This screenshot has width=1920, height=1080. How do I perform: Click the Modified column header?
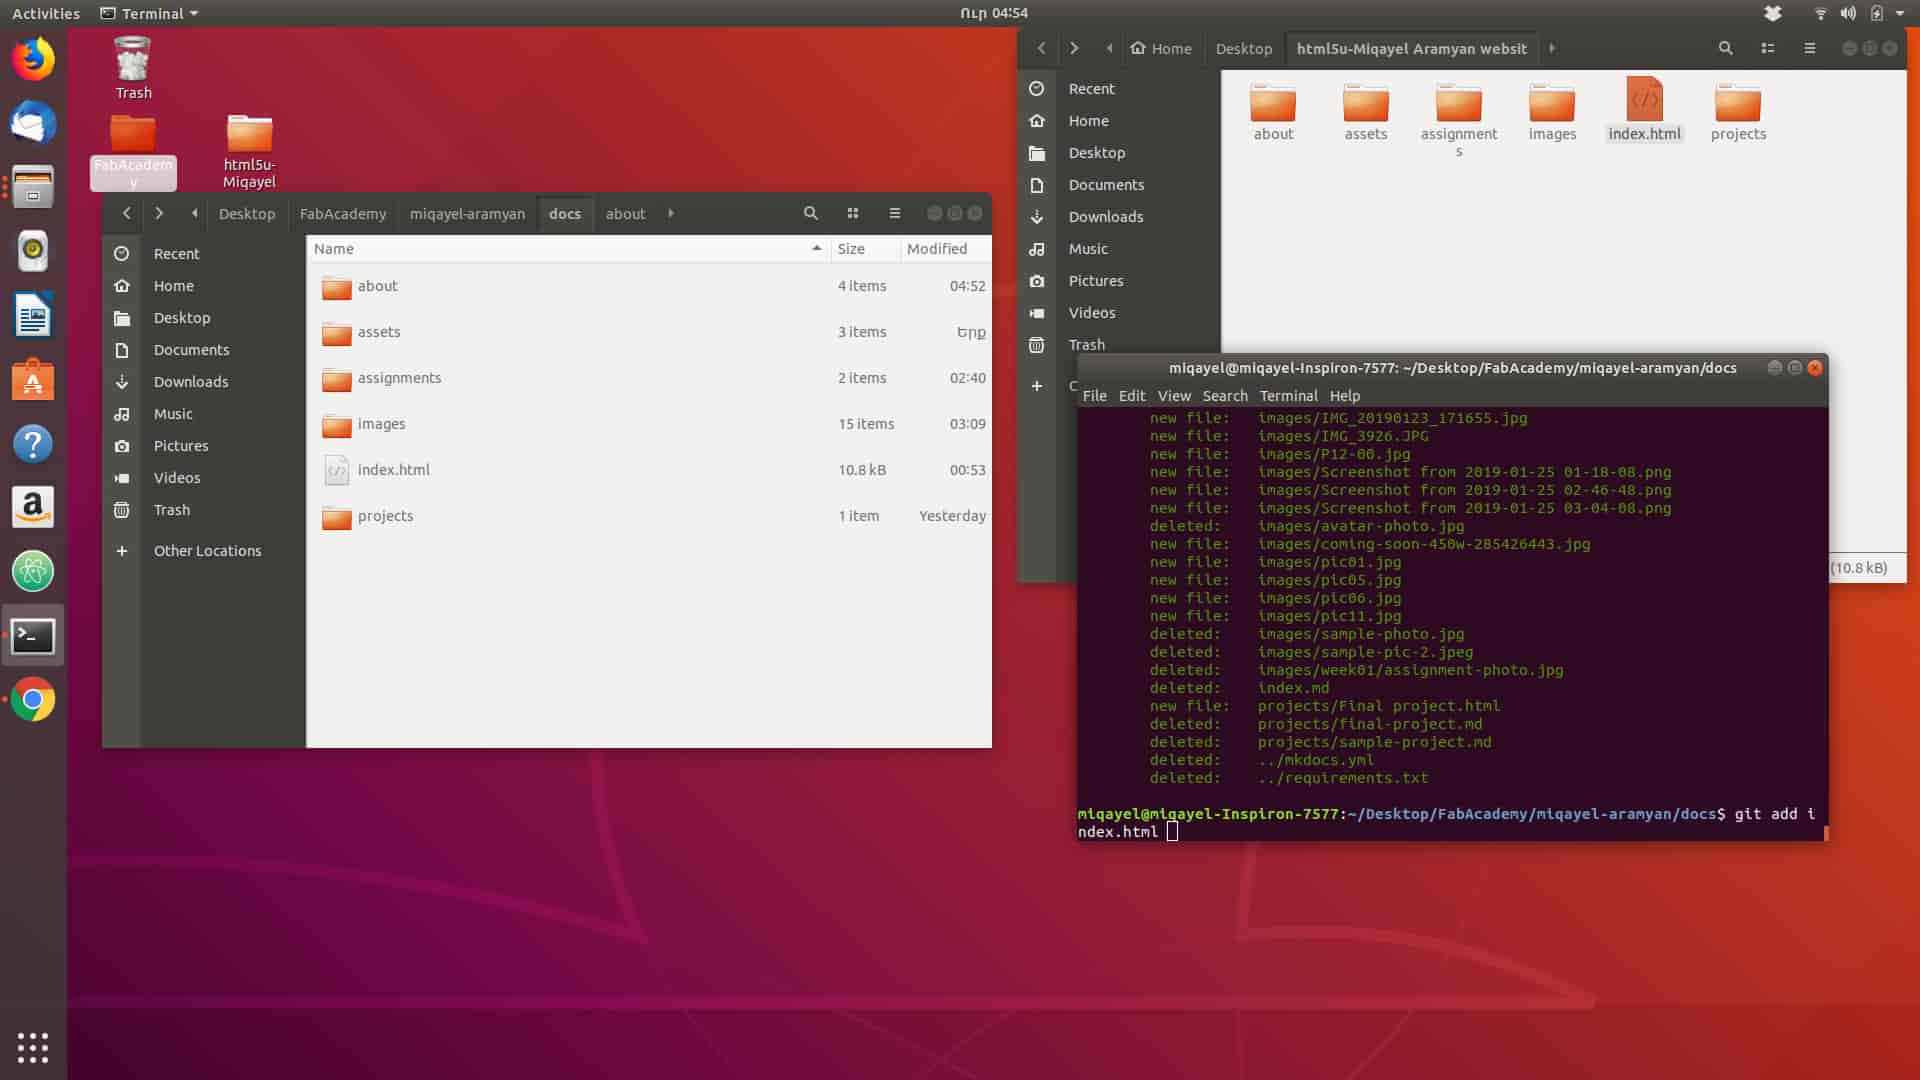[936, 249]
